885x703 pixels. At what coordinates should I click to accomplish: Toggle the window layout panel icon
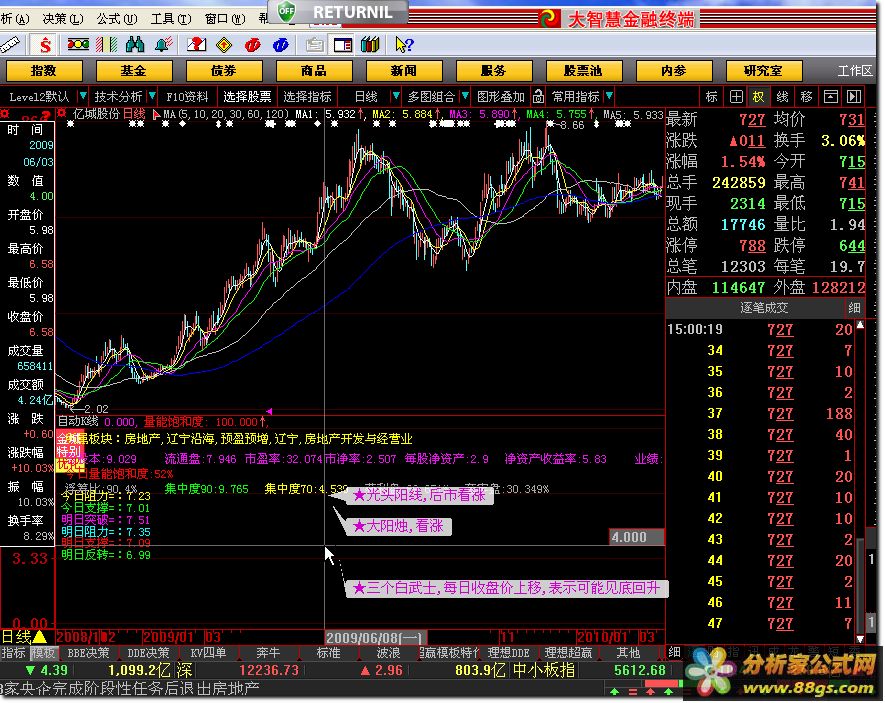point(343,45)
